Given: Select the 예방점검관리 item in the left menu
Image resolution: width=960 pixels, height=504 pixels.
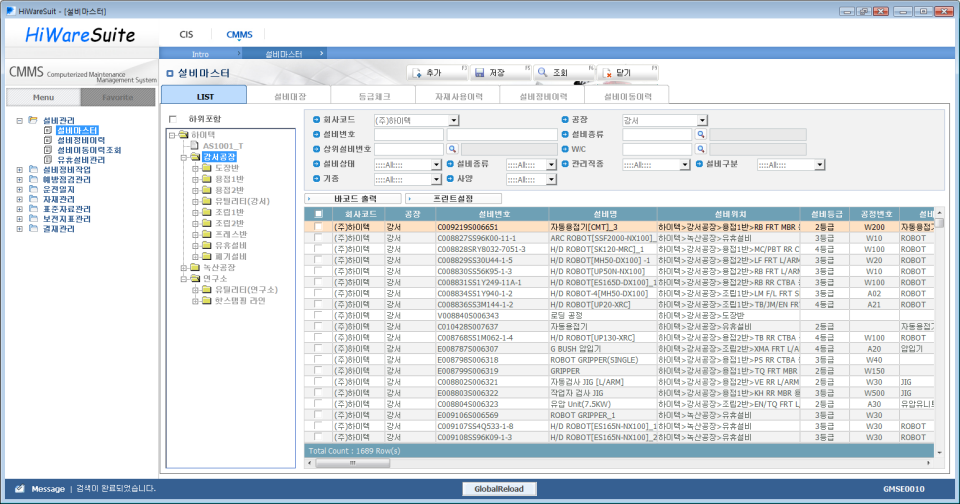Looking at the screenshot, I should click(66, 179).
